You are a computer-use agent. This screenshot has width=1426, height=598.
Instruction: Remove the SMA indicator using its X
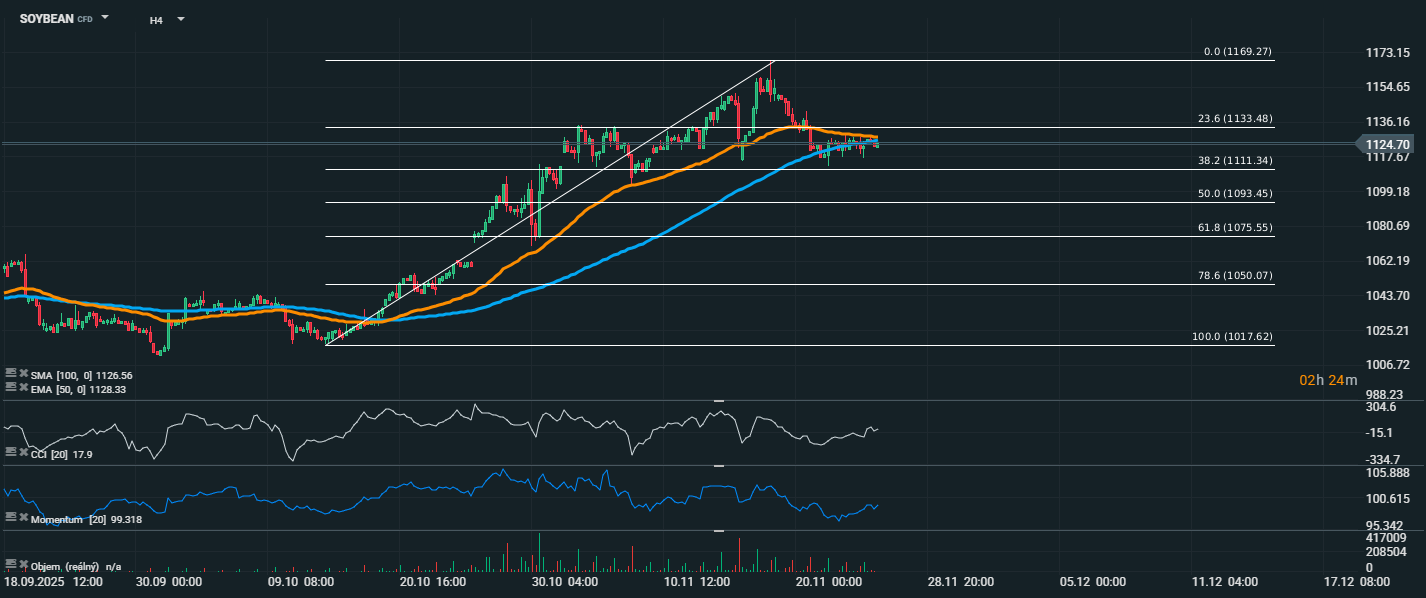click(x=22, y=373)
